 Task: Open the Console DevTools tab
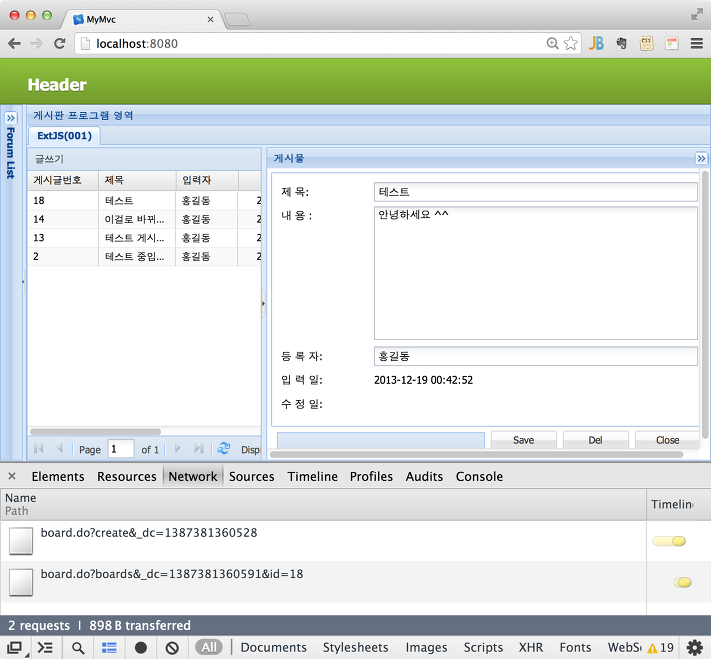click(x=479, y=476)
